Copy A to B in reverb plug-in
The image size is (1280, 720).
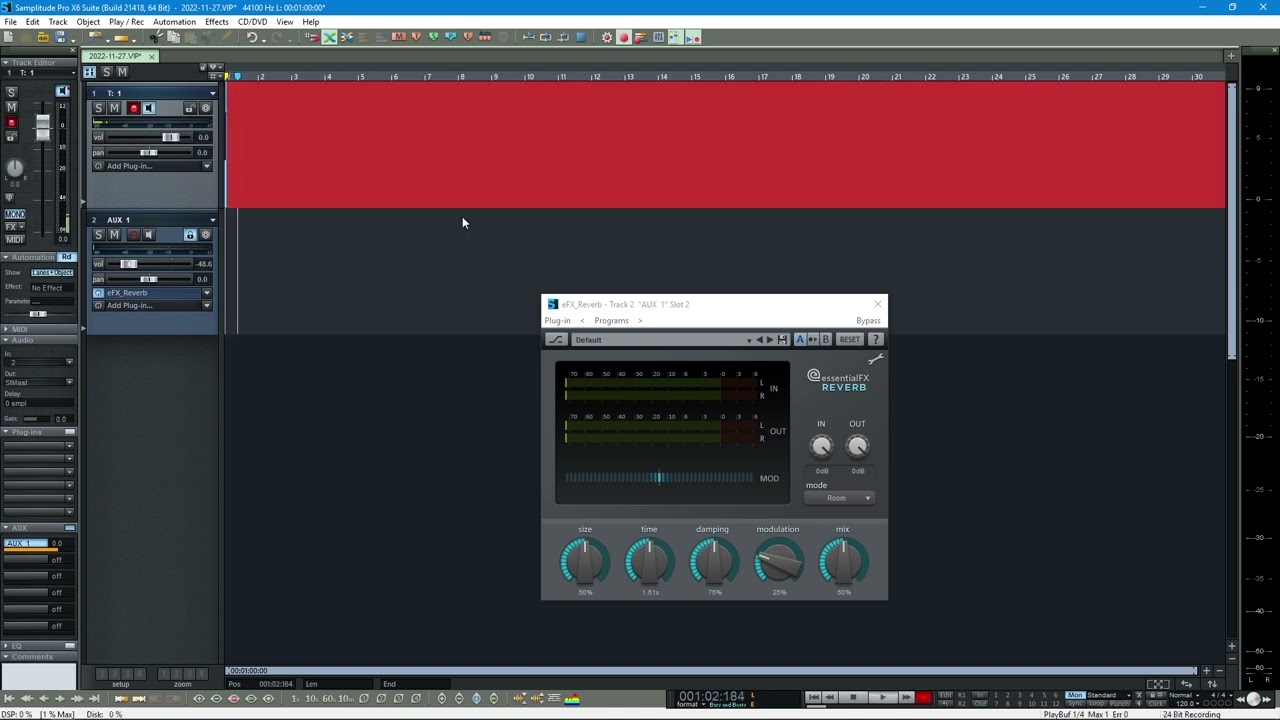pyautogui.click(x=812, y=340)
